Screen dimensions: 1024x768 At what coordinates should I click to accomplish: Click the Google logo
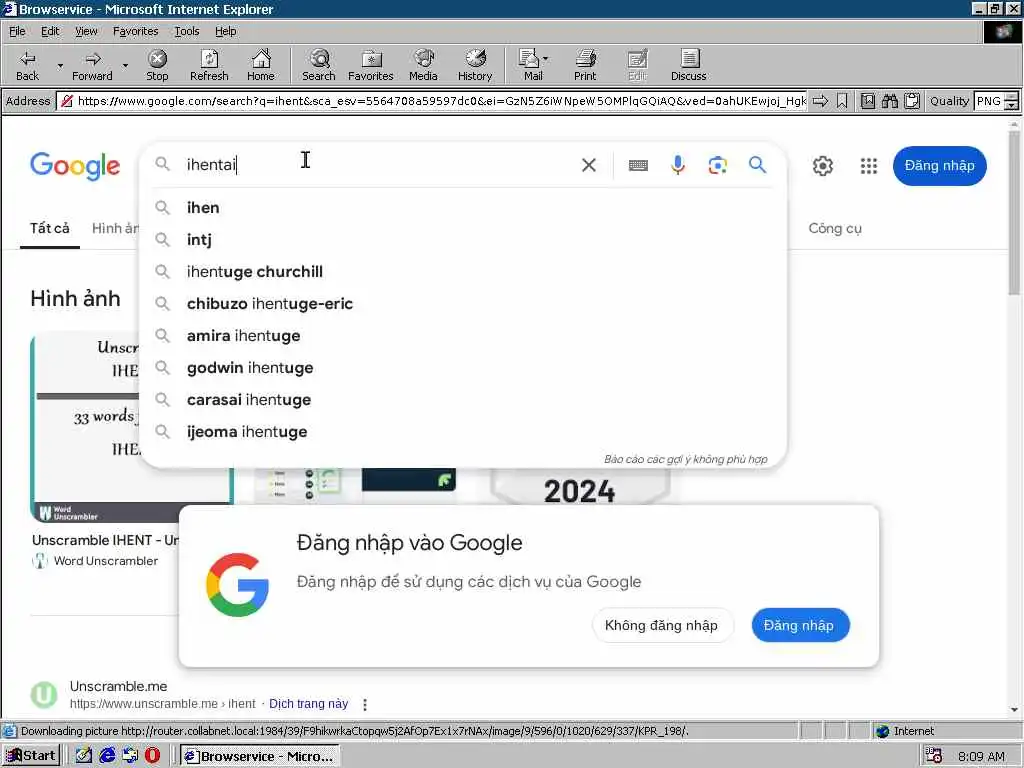(74, 166)
